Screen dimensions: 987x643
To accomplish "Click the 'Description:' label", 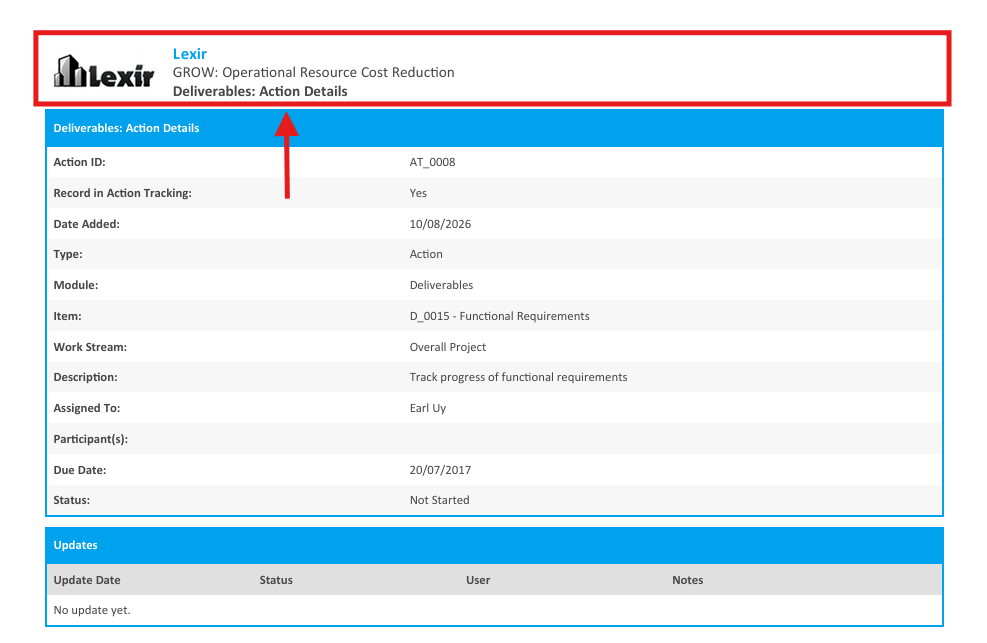I will [86, 377].
